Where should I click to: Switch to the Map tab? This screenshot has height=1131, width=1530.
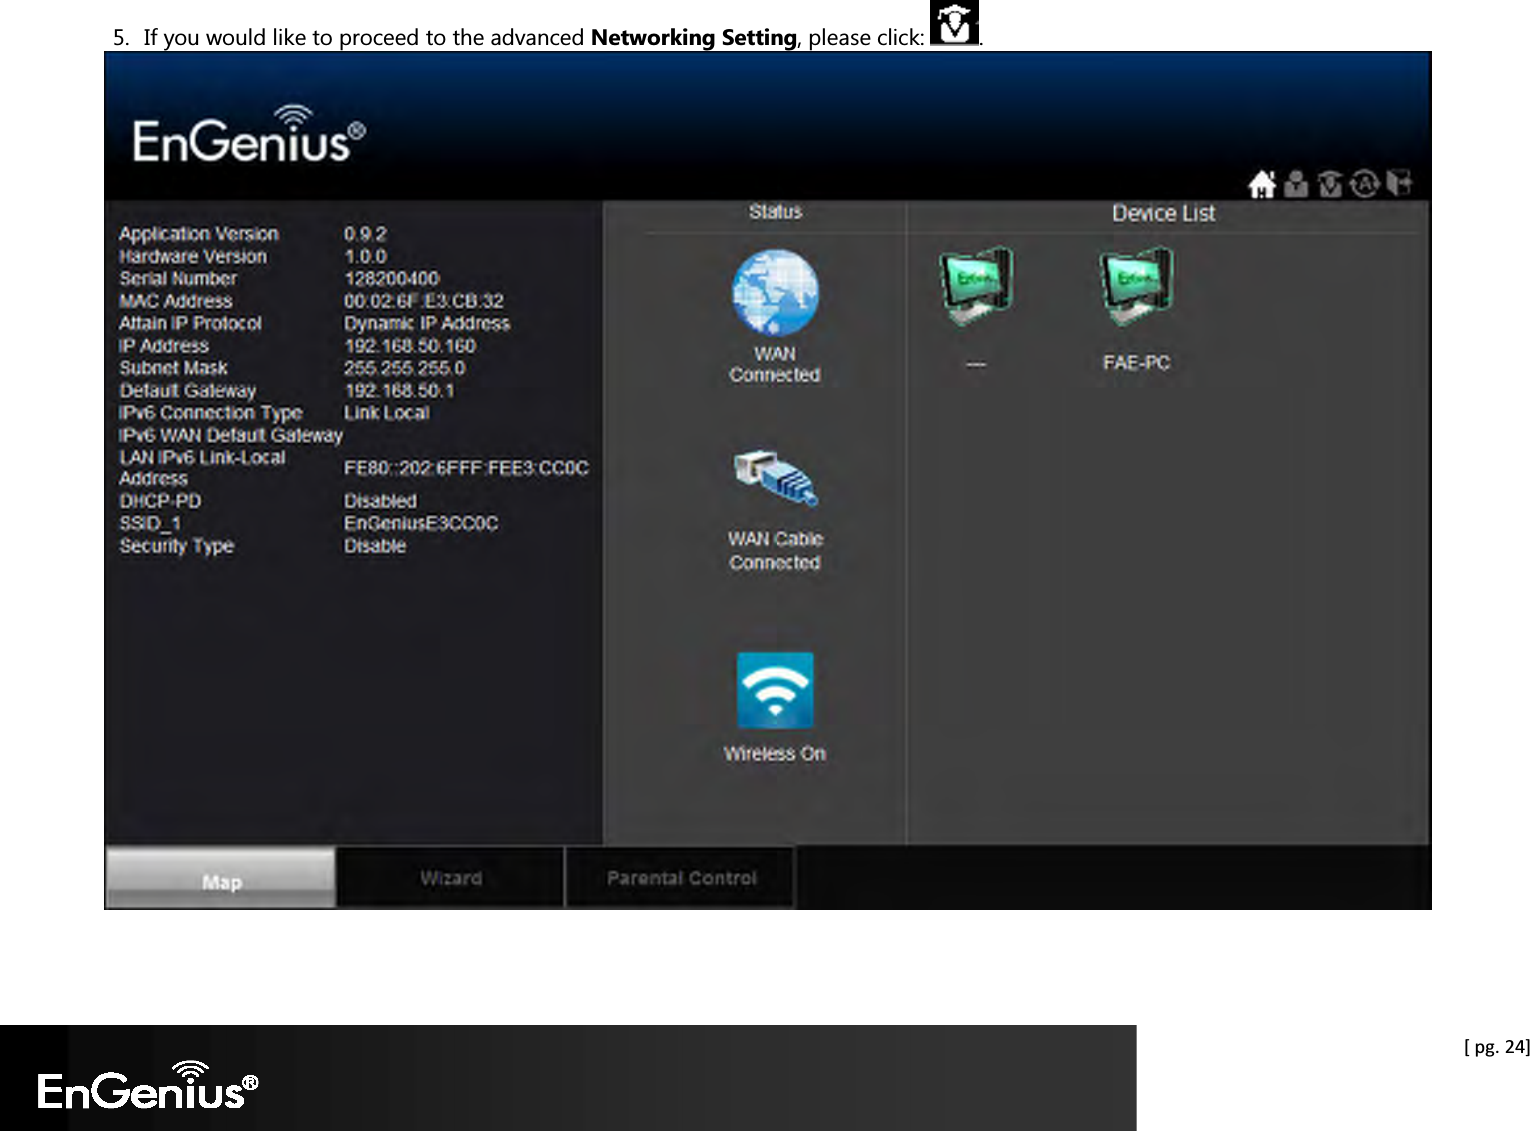coord(221,878)
